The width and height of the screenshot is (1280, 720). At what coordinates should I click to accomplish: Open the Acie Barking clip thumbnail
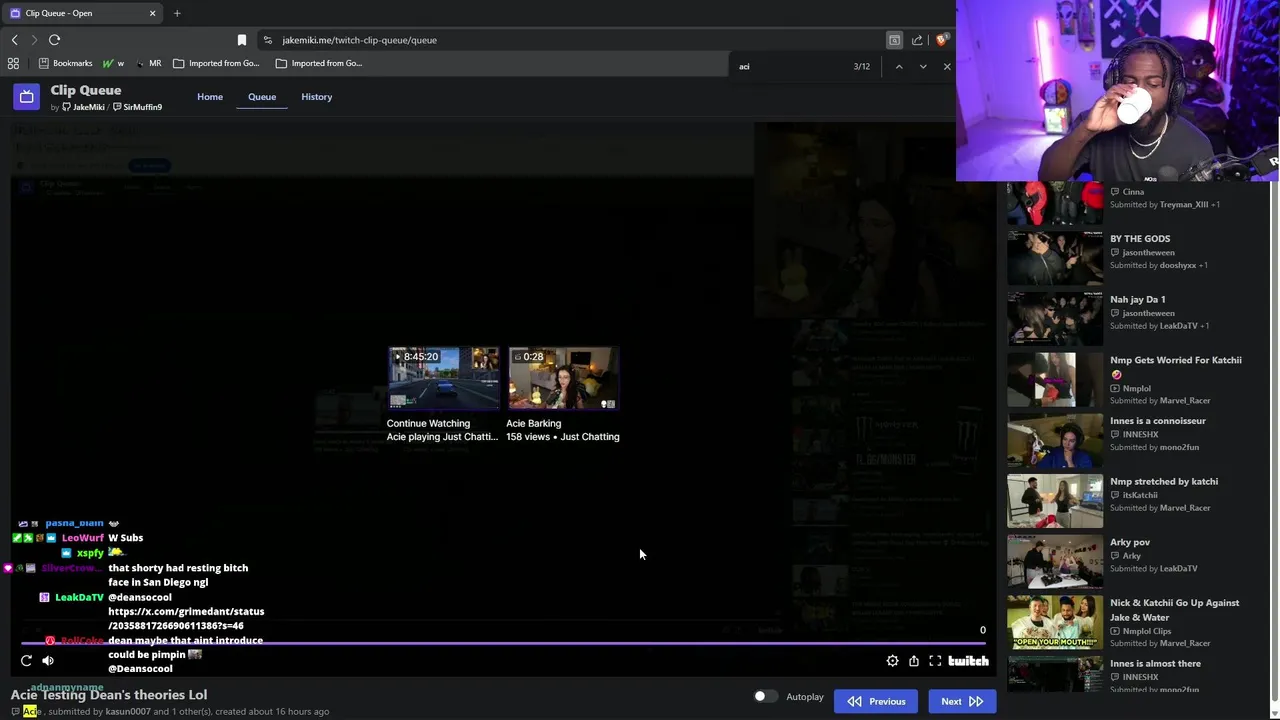pos(563,378)
